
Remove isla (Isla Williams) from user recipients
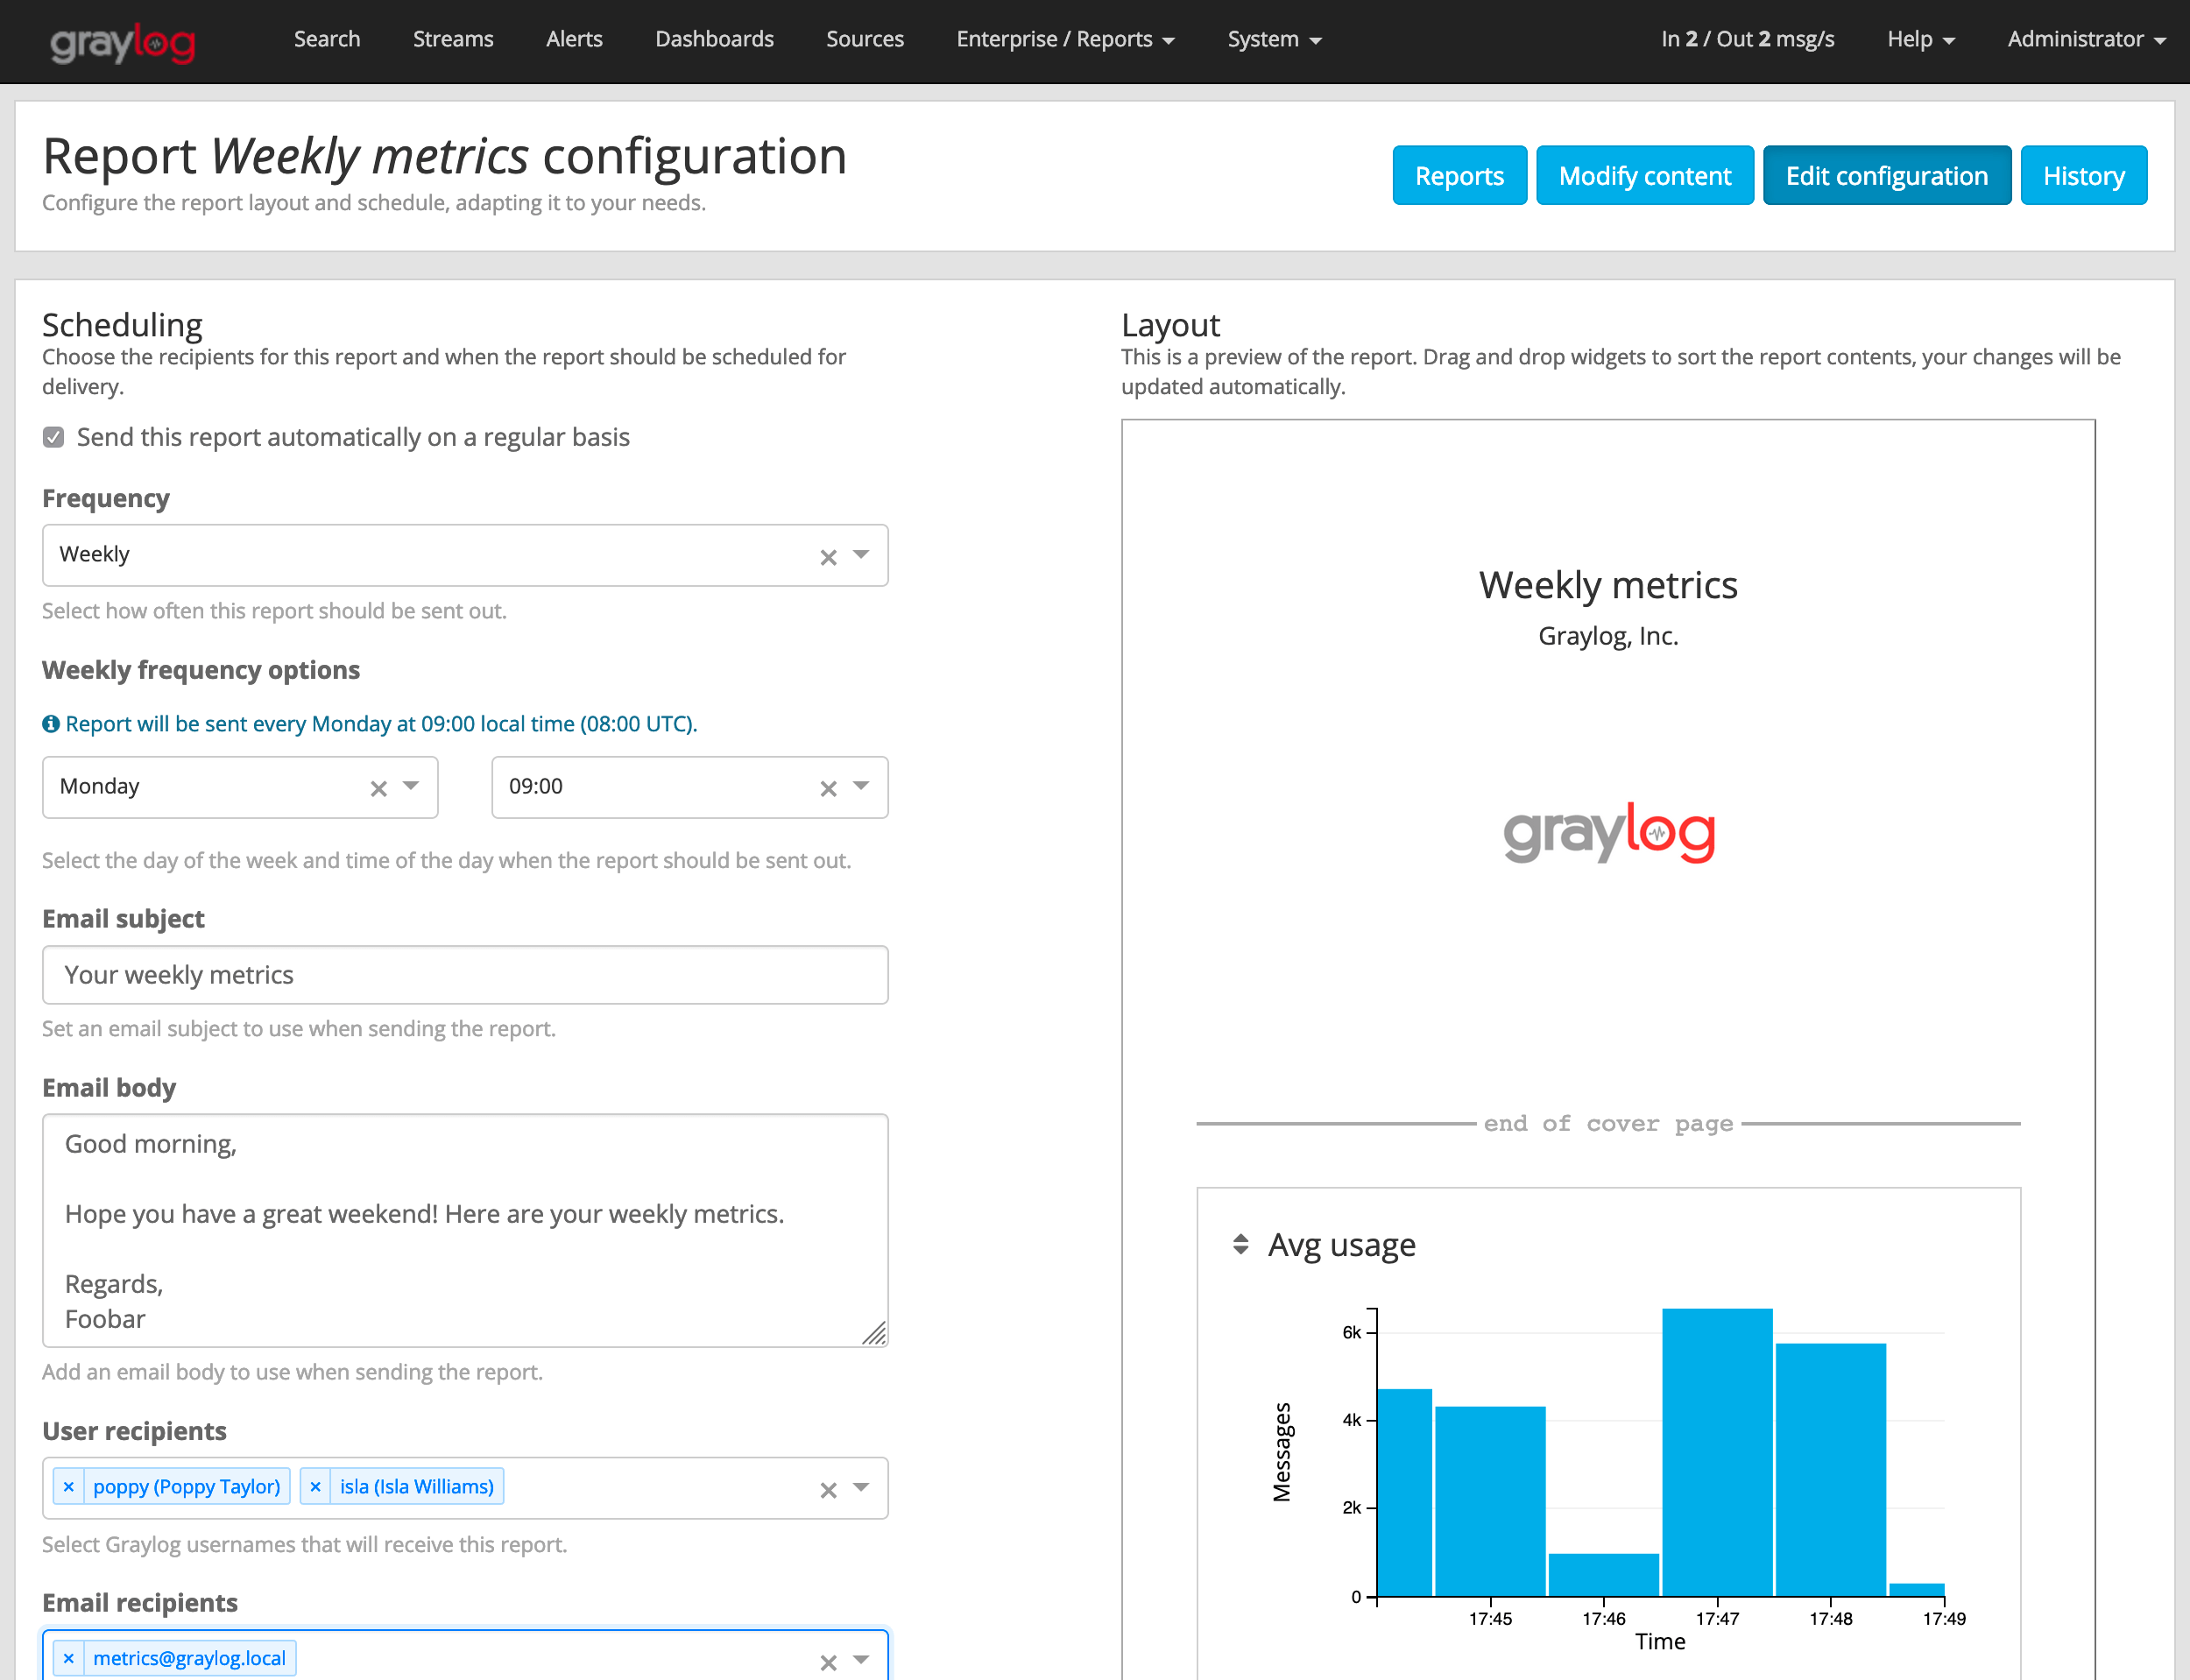point(316,1486)
